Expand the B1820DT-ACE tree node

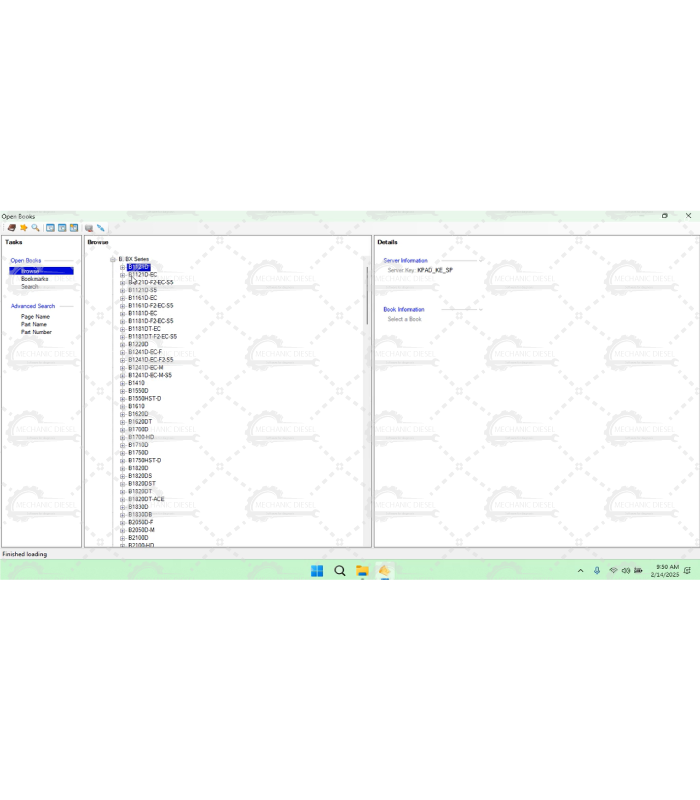(x=122, y=499)
